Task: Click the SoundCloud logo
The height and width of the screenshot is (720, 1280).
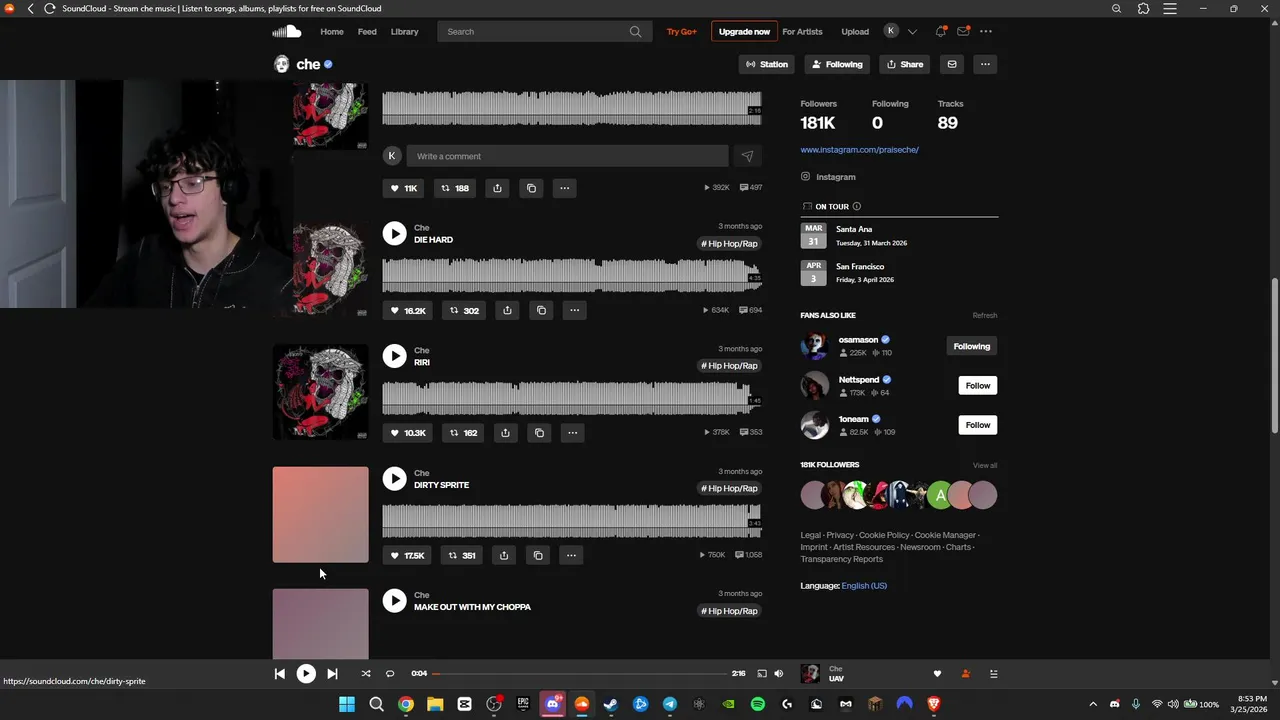Action: pos(287,31)
